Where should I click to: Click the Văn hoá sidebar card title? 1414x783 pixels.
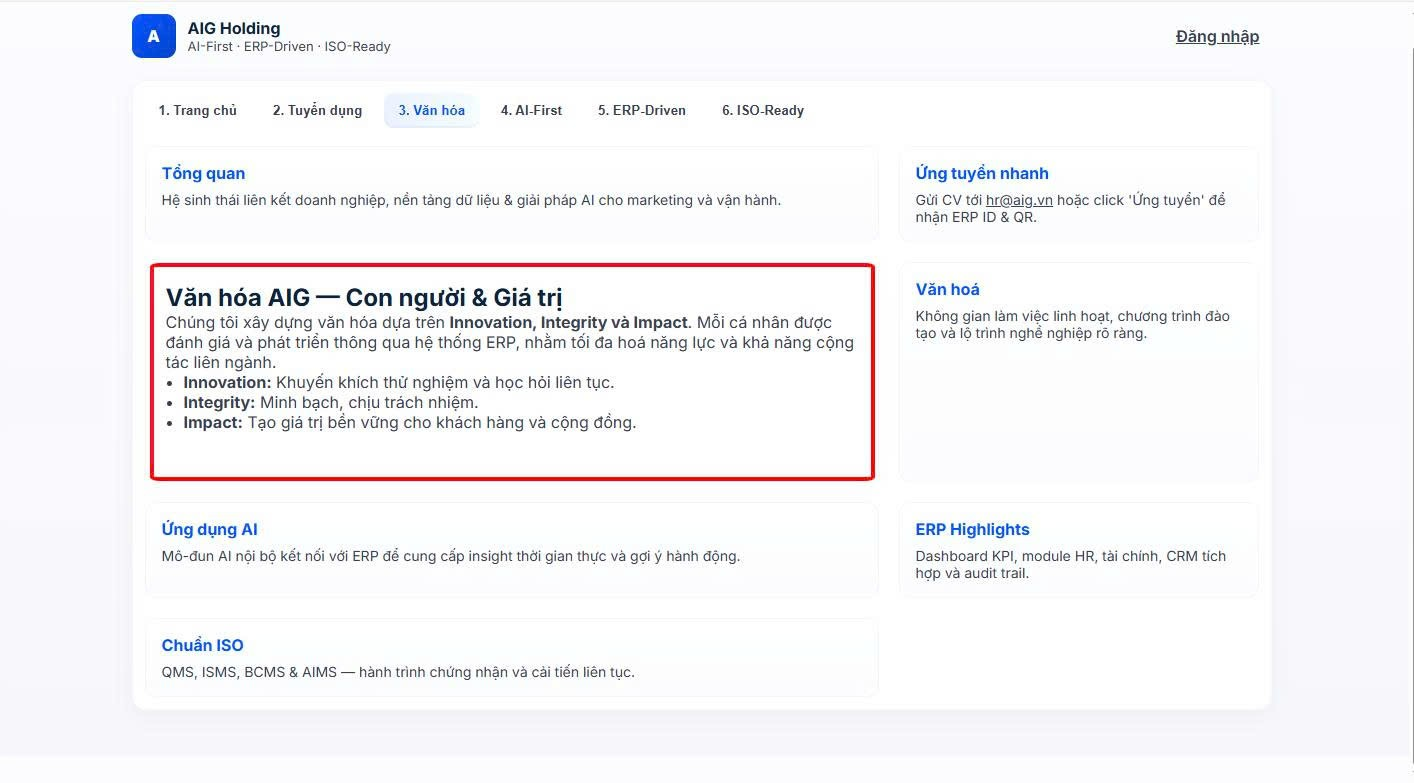point(947,290)
